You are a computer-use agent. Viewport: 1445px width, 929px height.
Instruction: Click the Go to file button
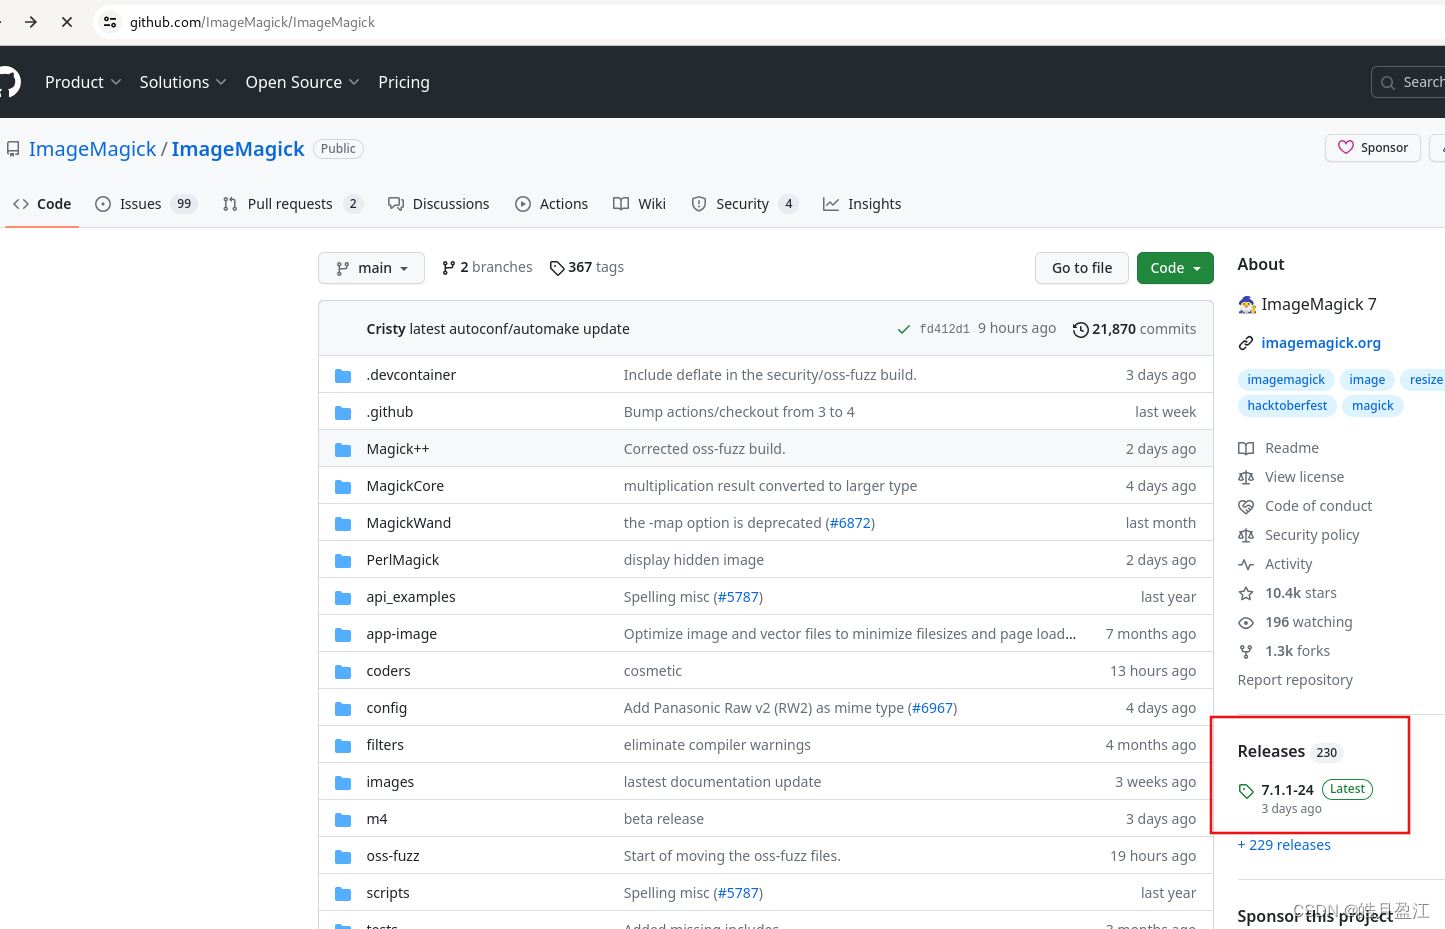tap(1082, 268)
